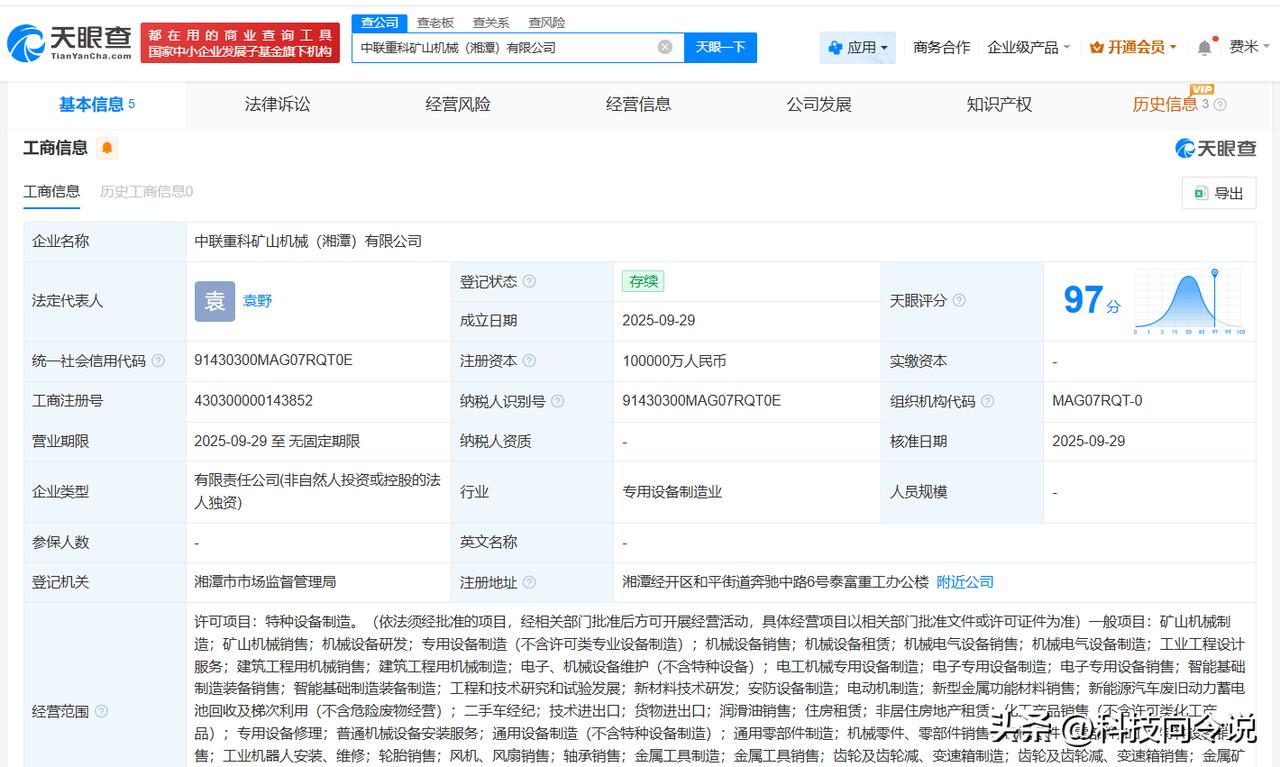Click into the company name search field
Image resolution: width=1280 pixels, height=767 pixels.
pos(506,47)
